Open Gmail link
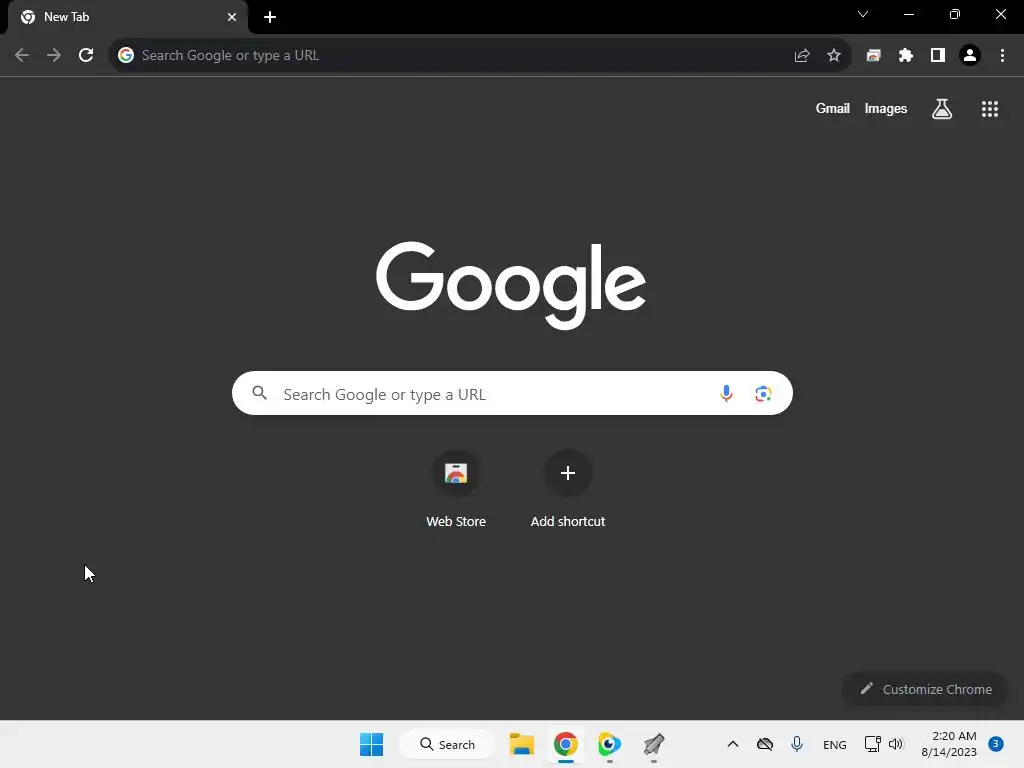The image size is (1024, 768). click(833, 108)
